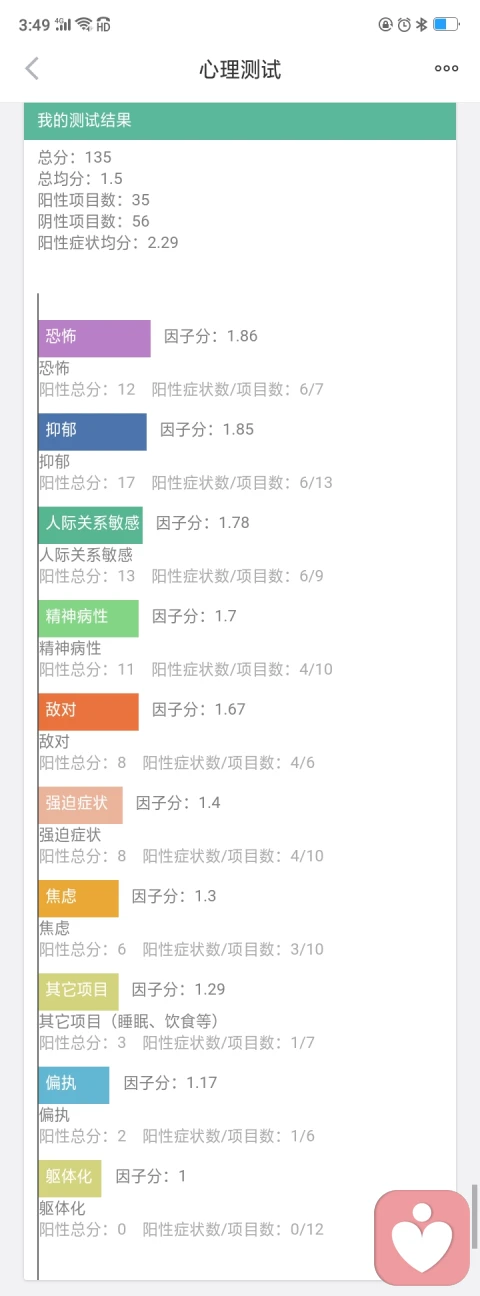Click the page scrollbar on right edge

(x=475, y=1216)
